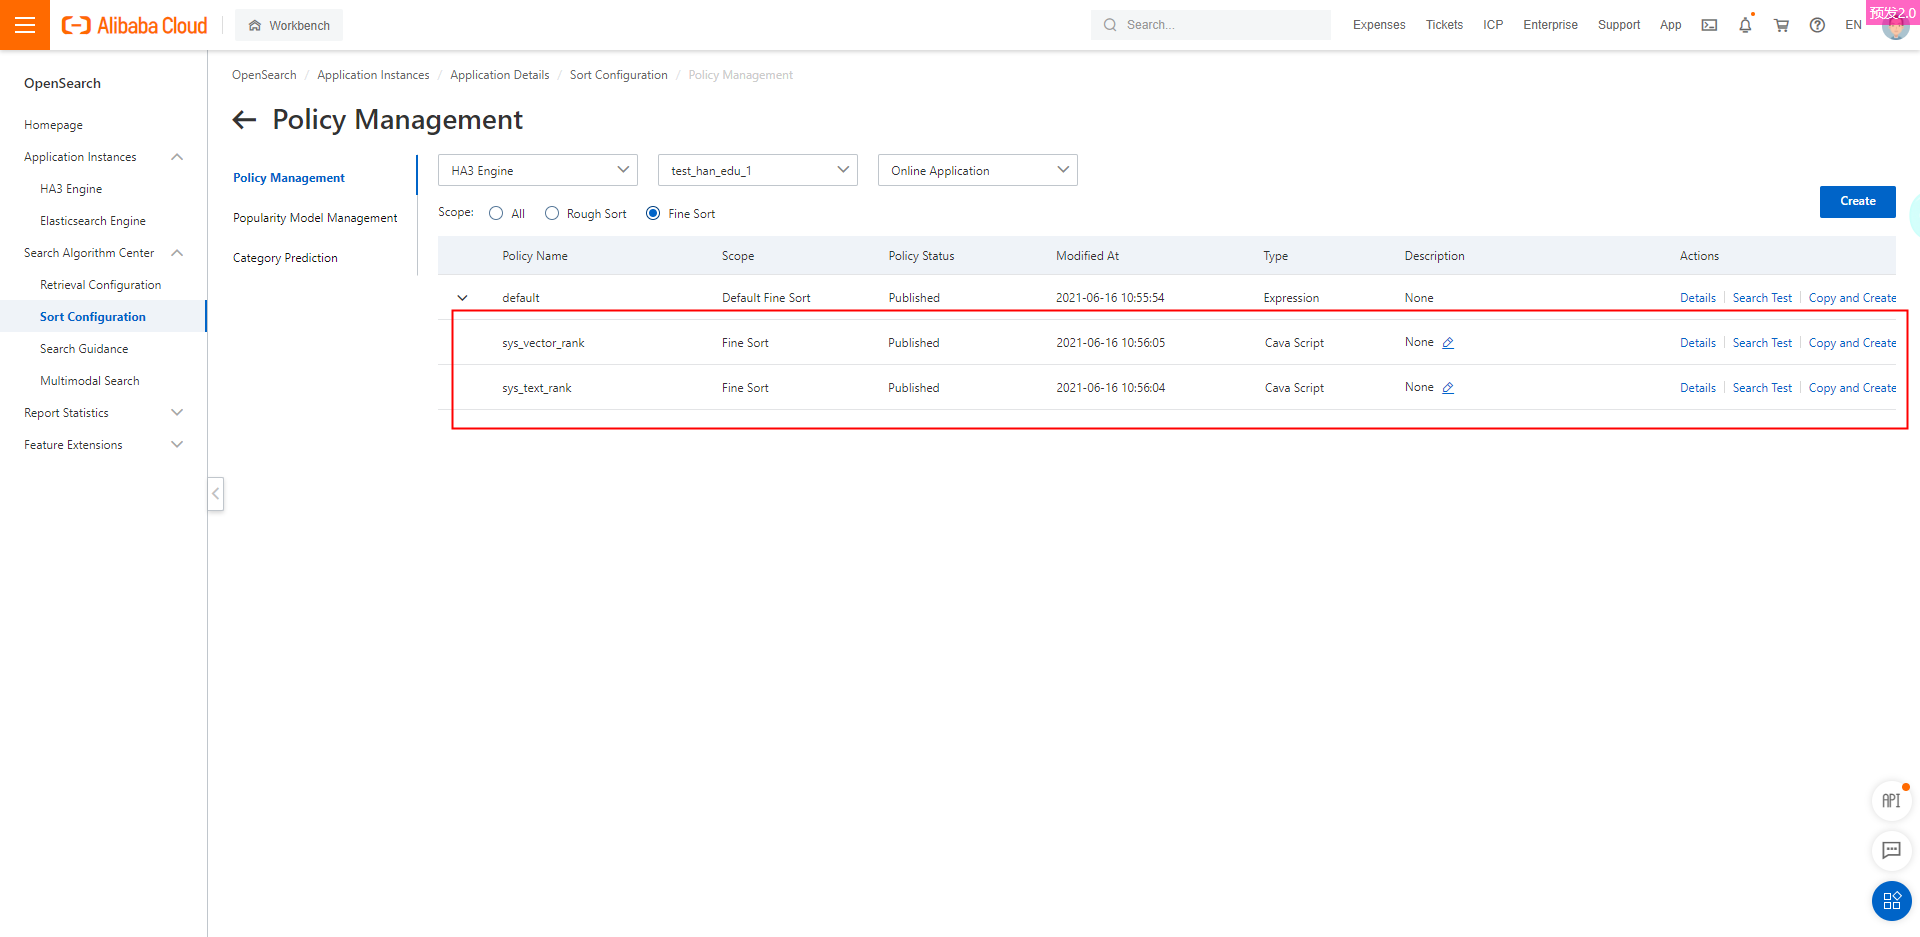This screenshot has height=937, width=1920.
Task: Open the shopping cart icon
Action: (1781, 25)
